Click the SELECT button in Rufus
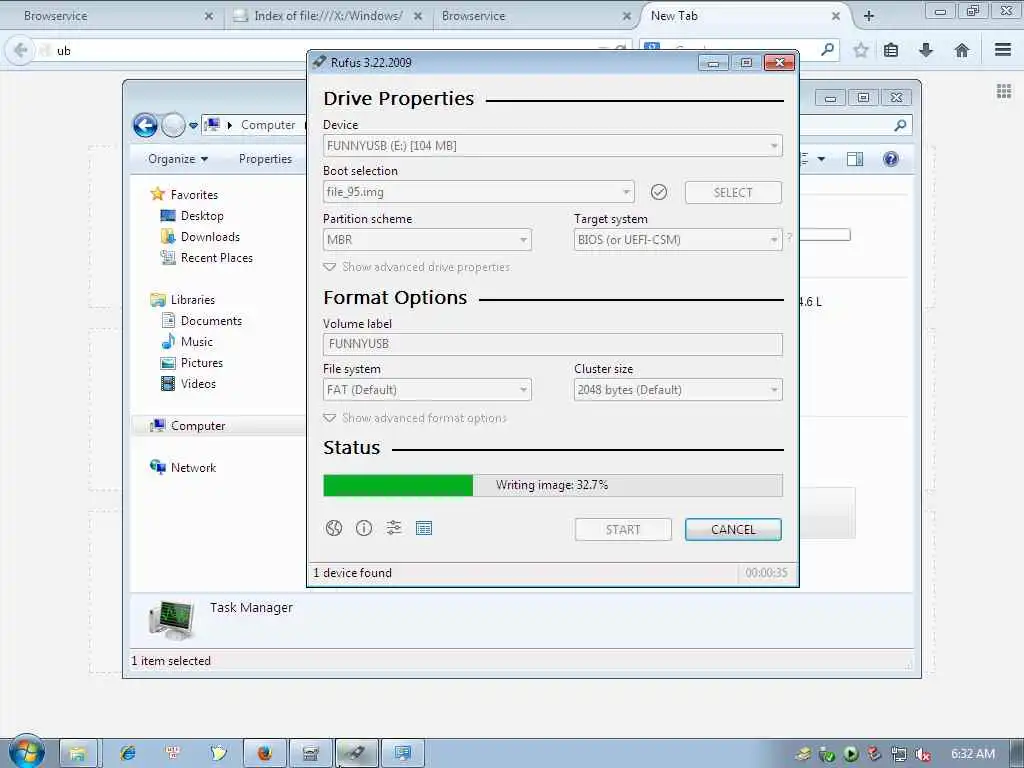 point(733,193)
